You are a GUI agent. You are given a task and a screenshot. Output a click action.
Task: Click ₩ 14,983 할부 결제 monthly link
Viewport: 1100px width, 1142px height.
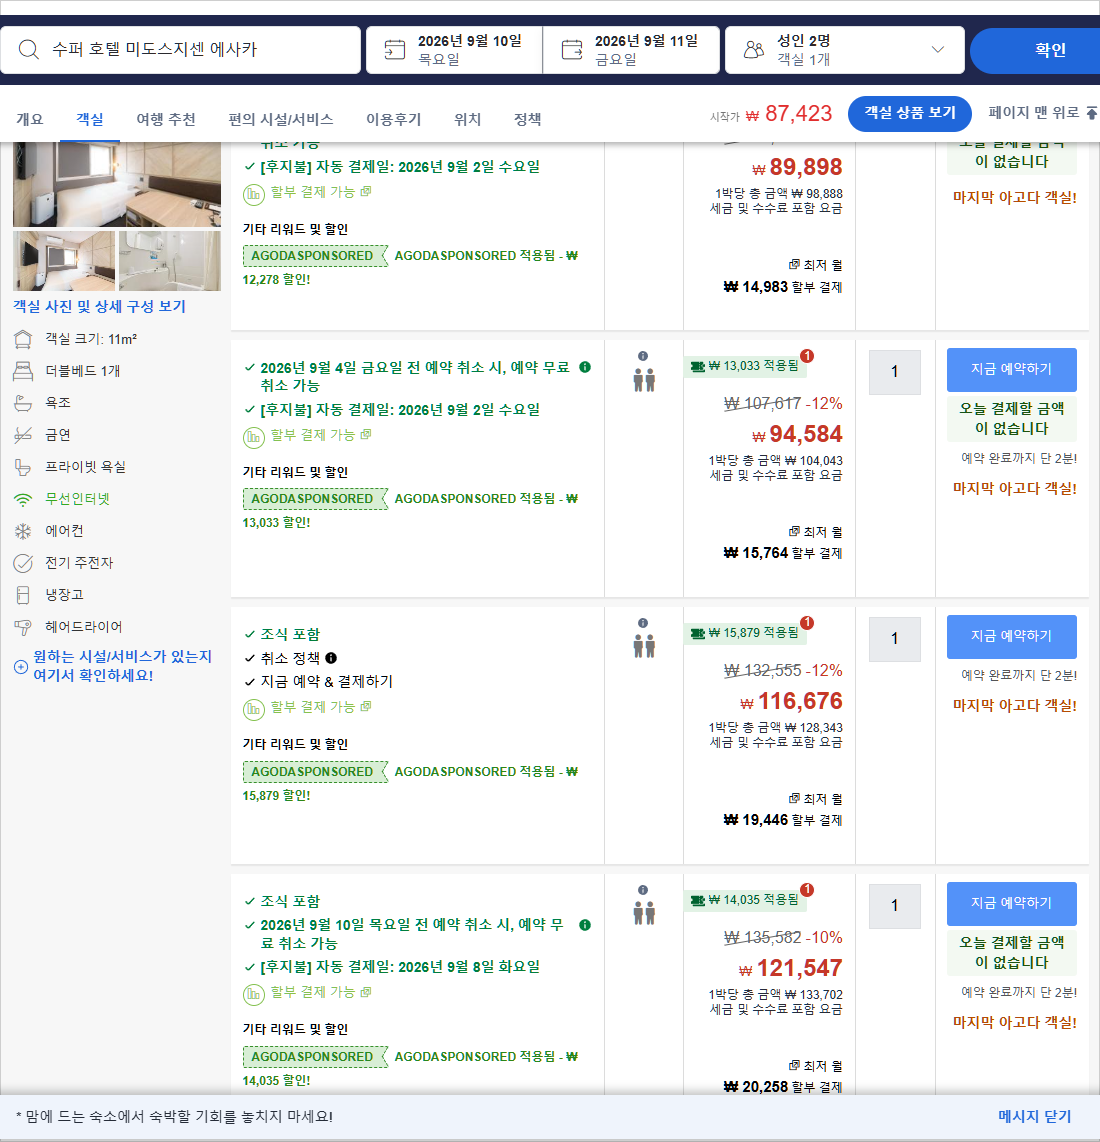783,287
